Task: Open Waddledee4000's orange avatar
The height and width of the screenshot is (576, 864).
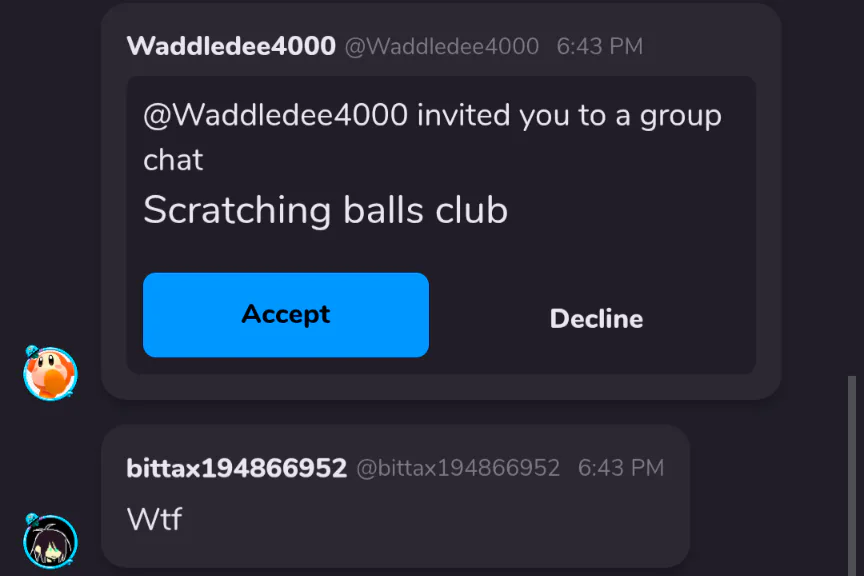Action: (x=50, y=374)
